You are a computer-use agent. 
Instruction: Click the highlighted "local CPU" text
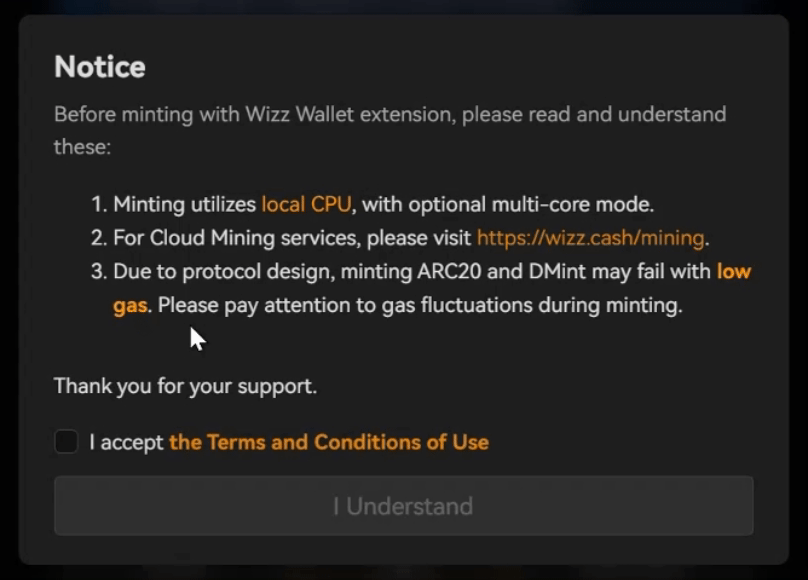(x=306, y=205)
